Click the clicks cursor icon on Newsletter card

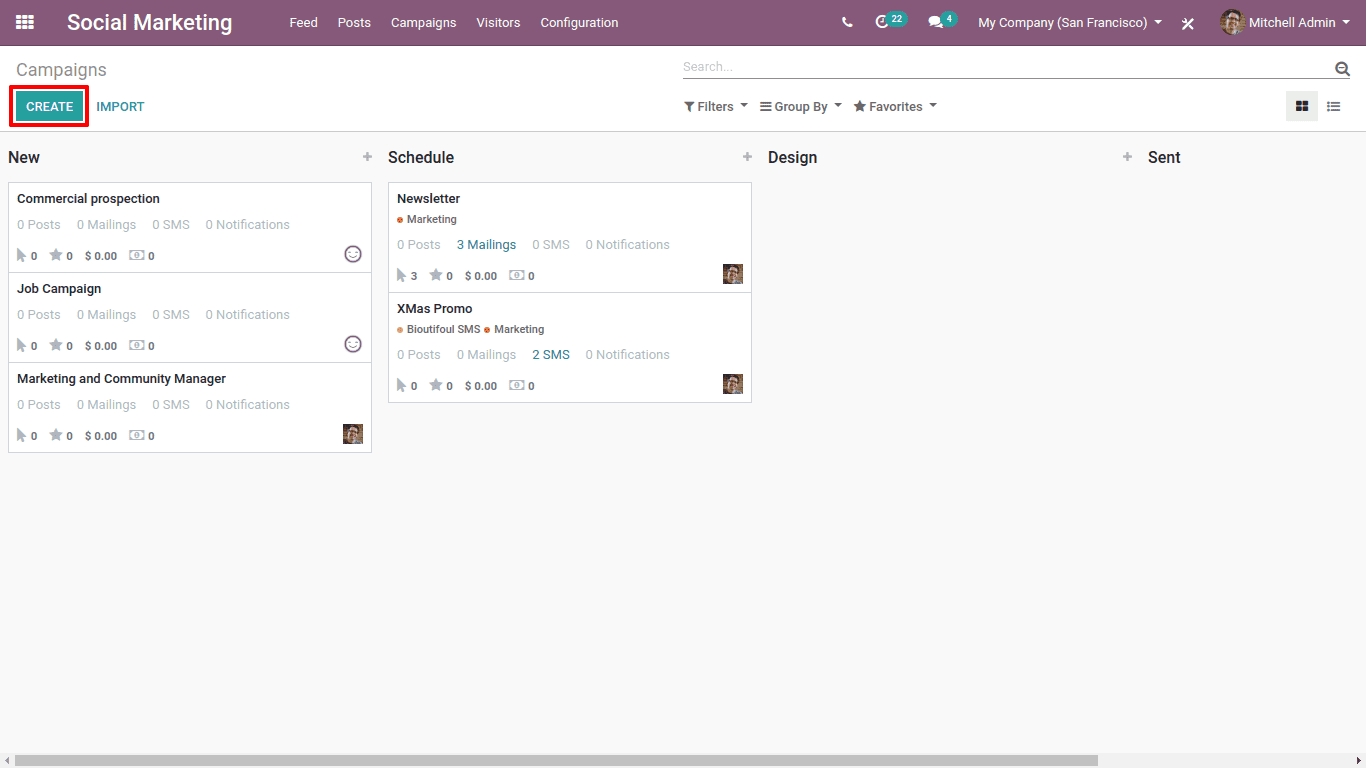[x=402, y=275]
